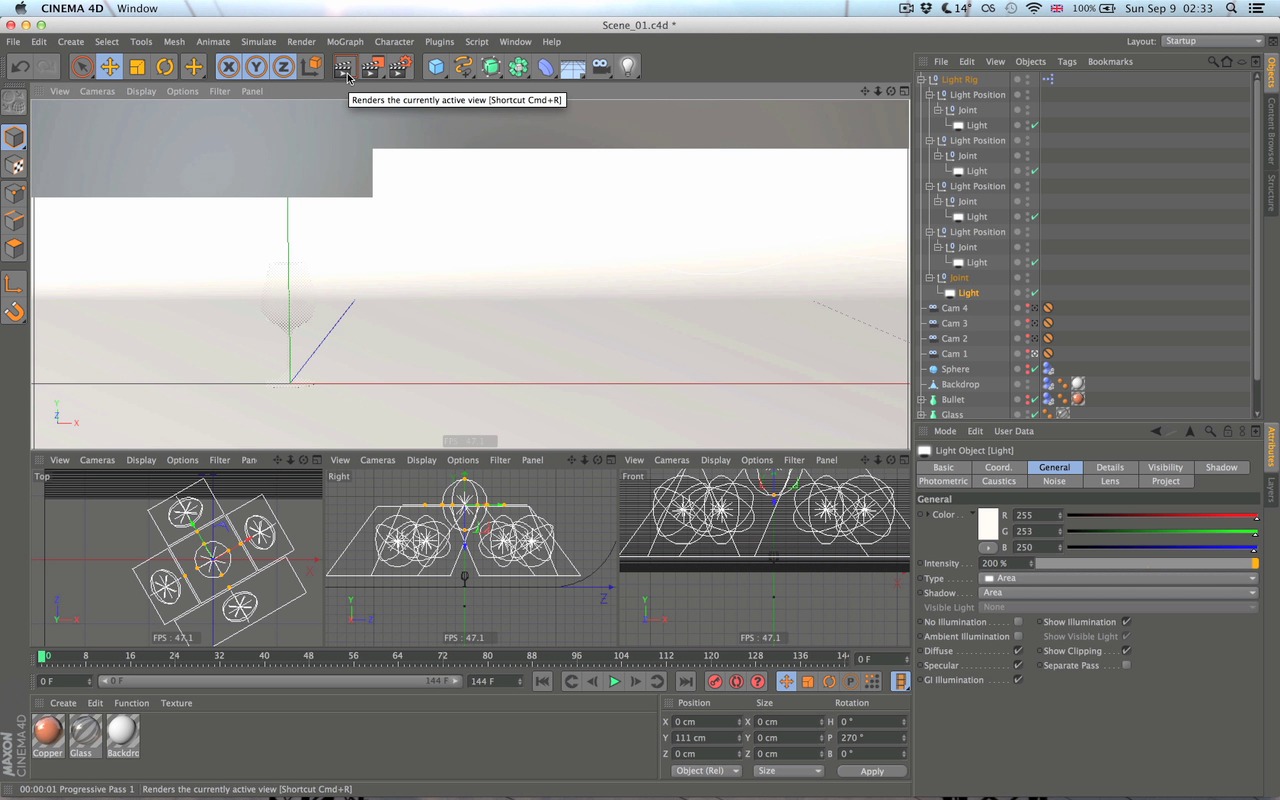Add a Cube primitive object
This screenshot has width=1280, height=800.
[436, 67]
